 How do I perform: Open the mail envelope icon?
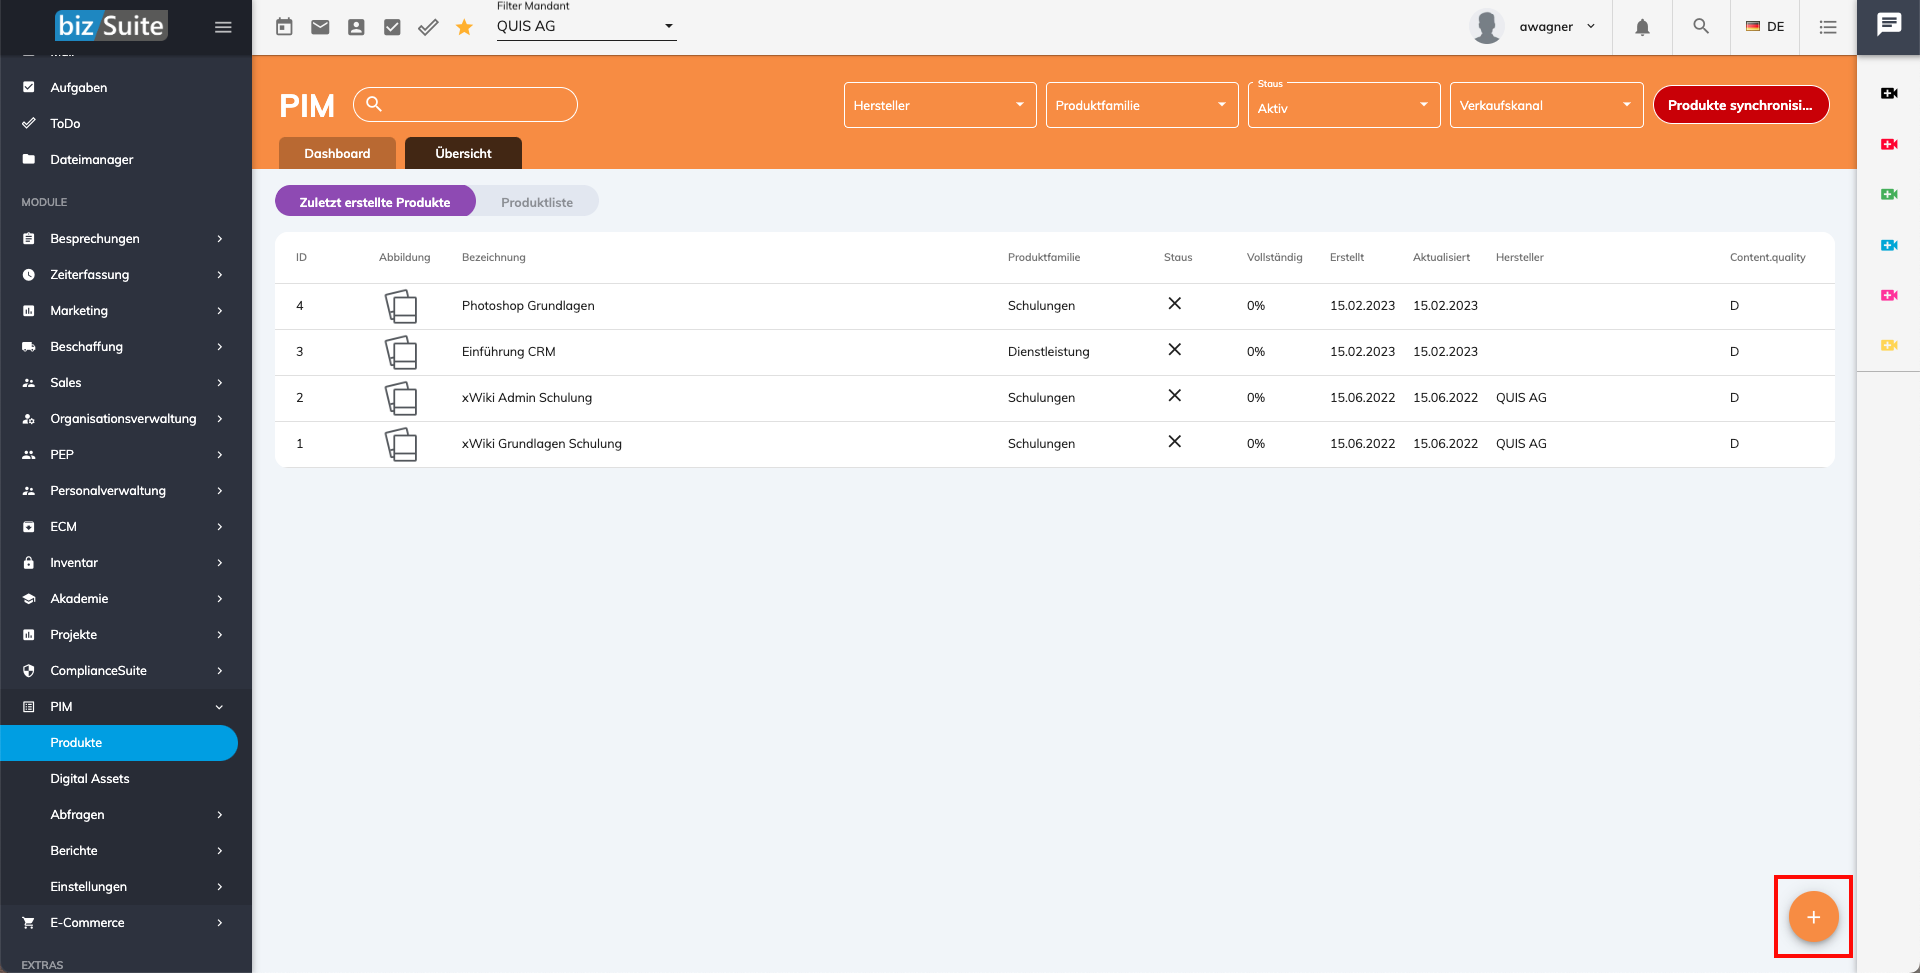point(320,27)
